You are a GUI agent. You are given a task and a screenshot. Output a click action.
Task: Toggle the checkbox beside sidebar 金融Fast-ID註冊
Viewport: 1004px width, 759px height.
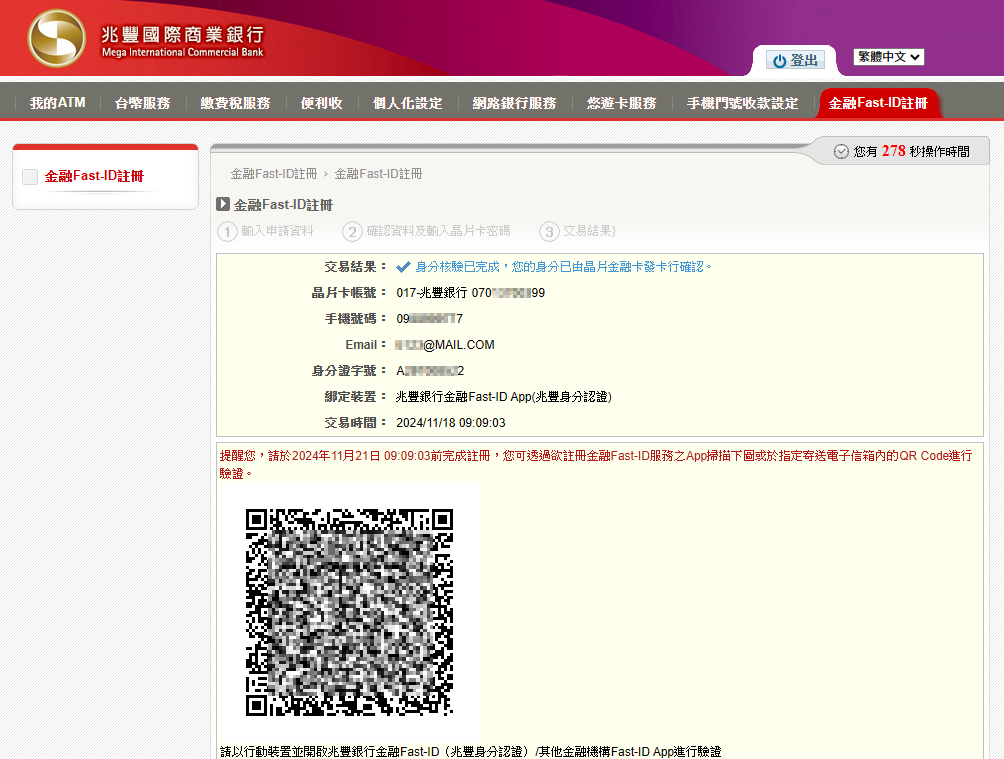pos(30,177)
